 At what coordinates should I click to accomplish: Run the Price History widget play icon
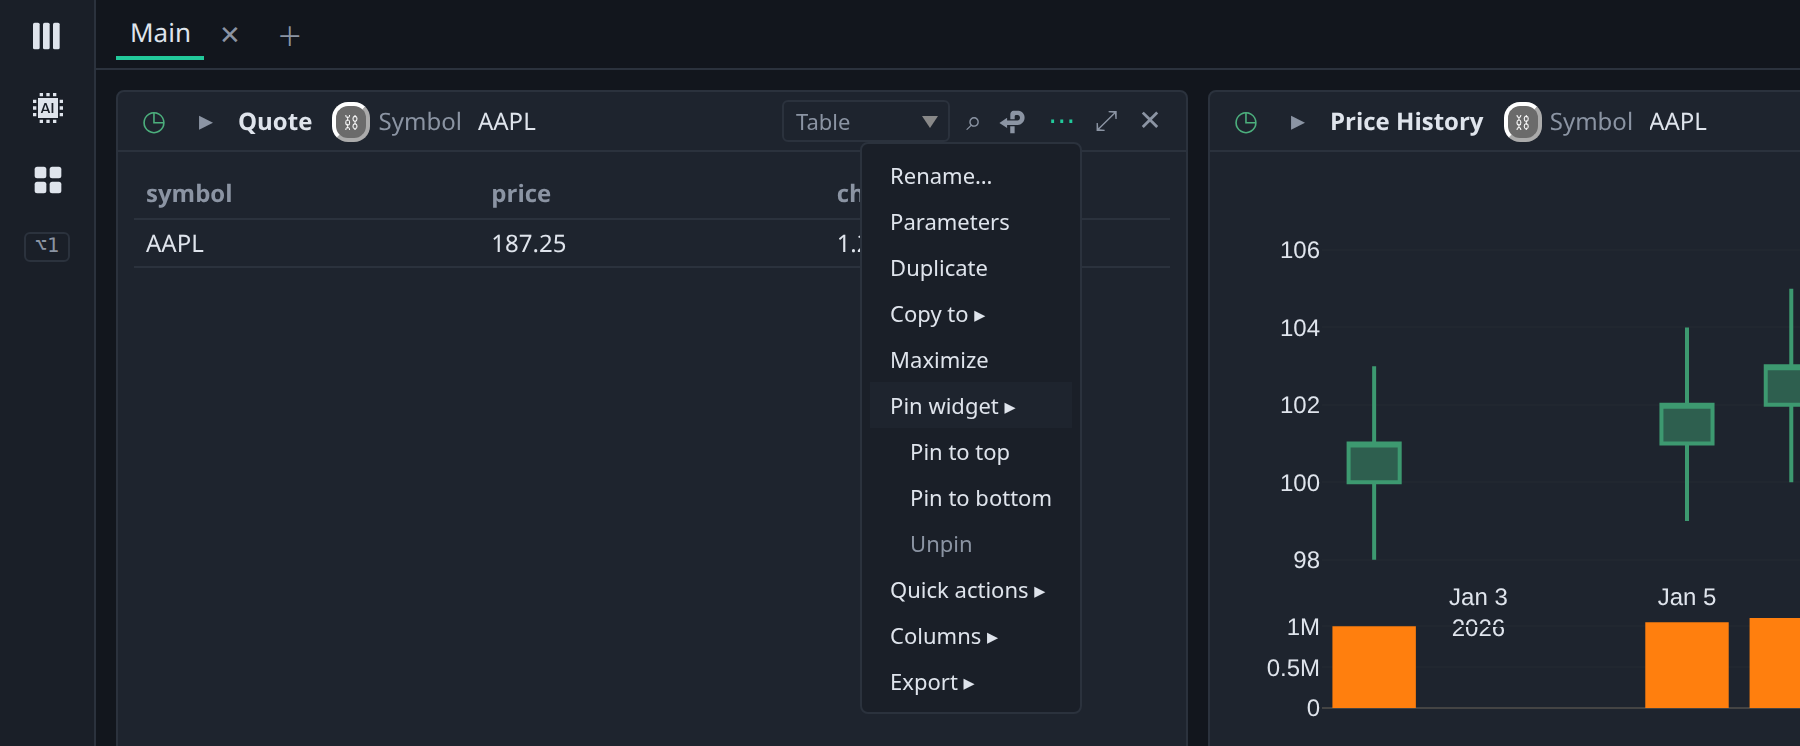pos(1297,122)
